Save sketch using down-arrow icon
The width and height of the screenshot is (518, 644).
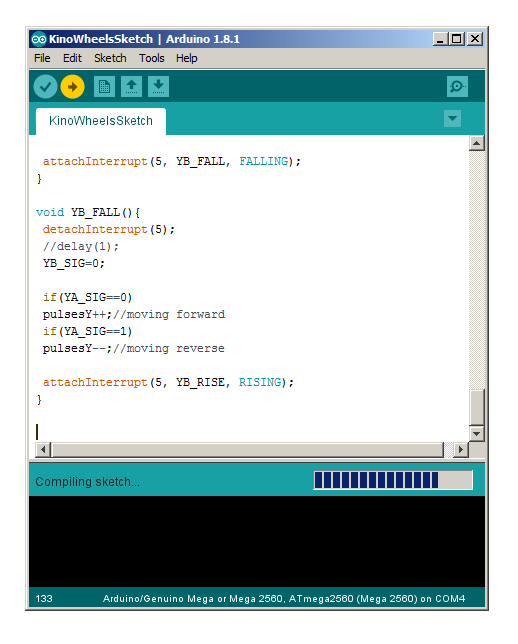[x=158, y=87]
